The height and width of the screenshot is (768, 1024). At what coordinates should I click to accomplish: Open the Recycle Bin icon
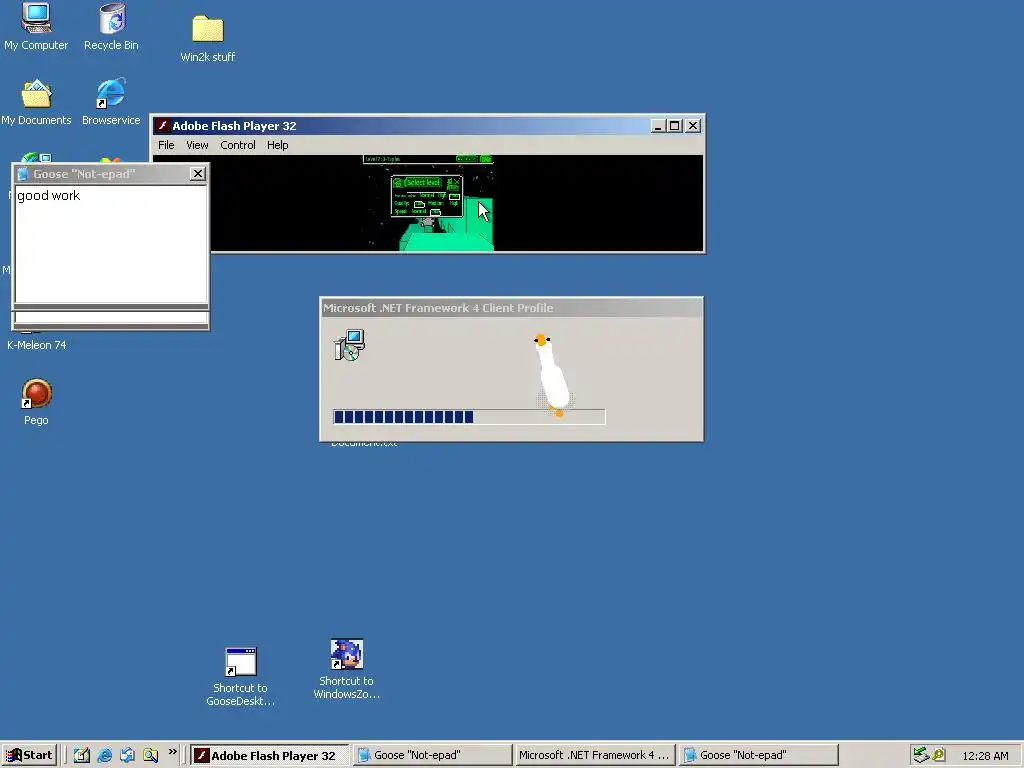[x=112, y=18]
